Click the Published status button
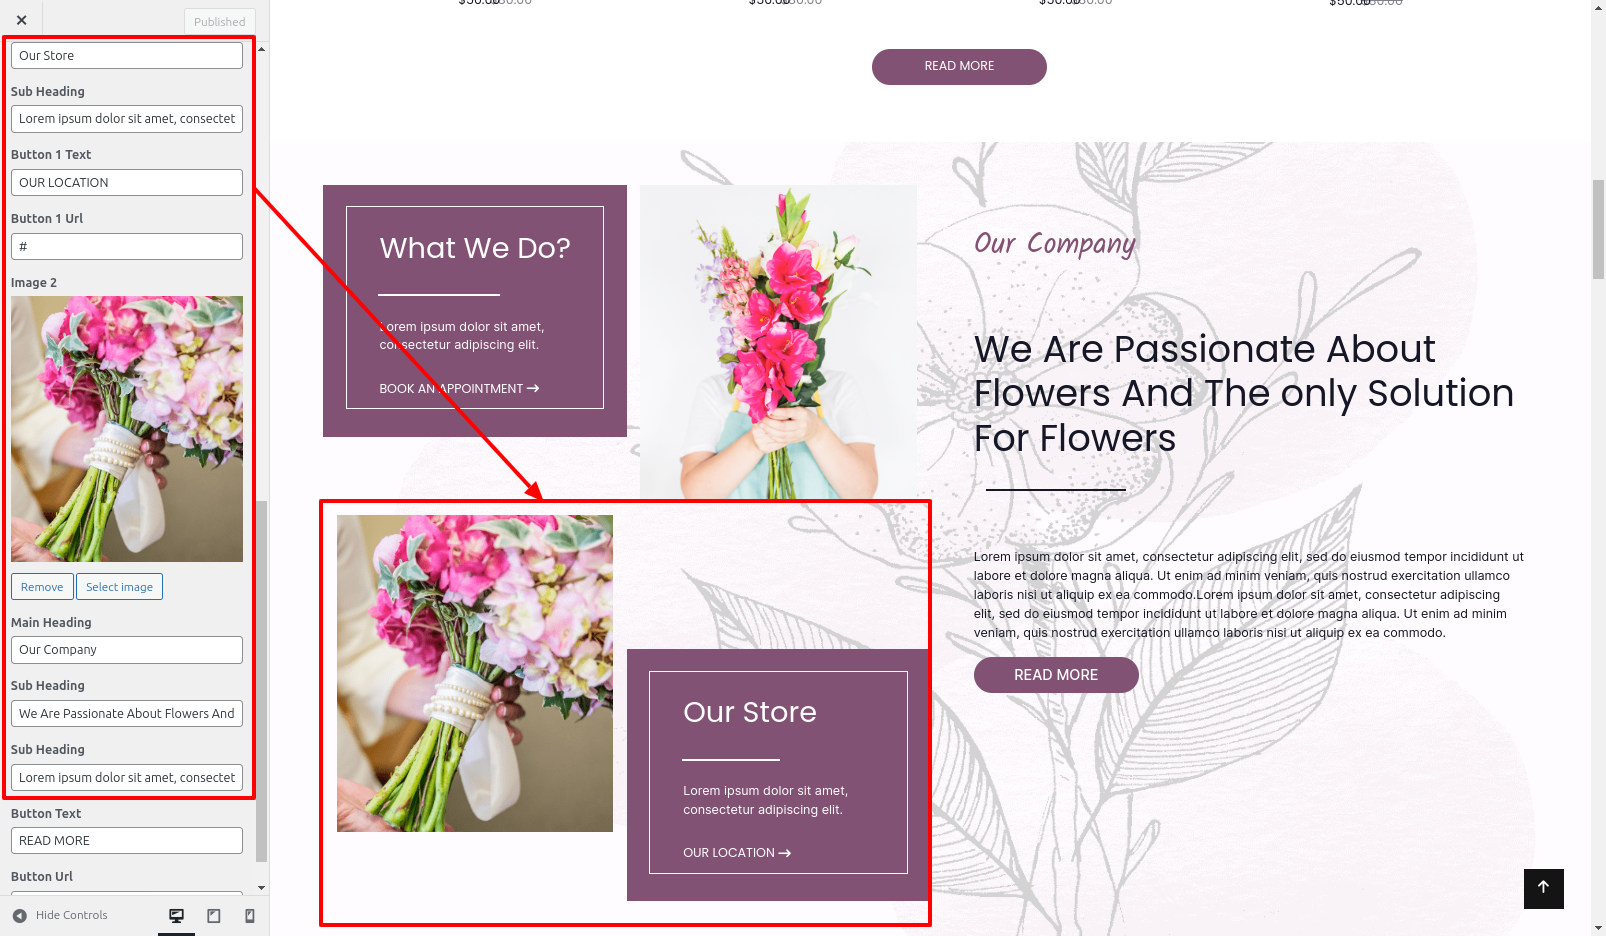 coord(220,22)
